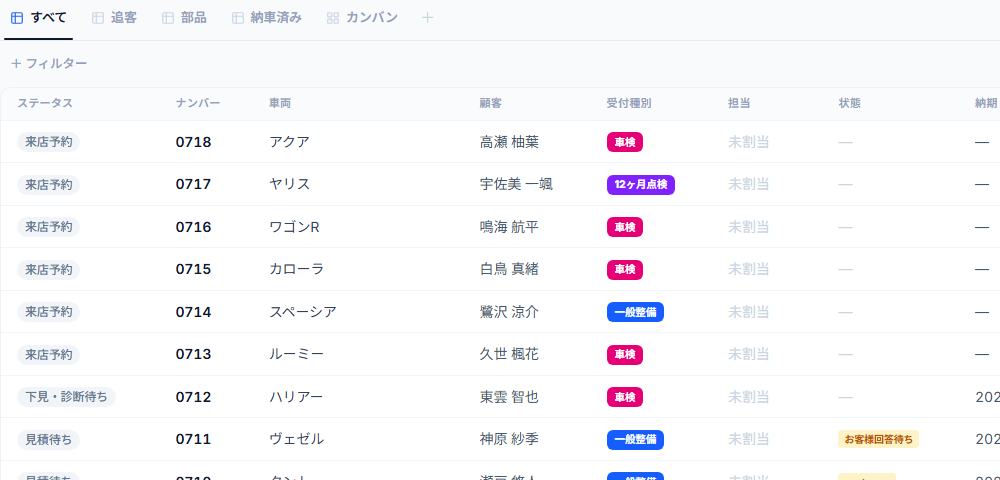1000x480 pixels.
Task: Click the 担当 column header
Action: pyautogui.click(x=739, y=103)
